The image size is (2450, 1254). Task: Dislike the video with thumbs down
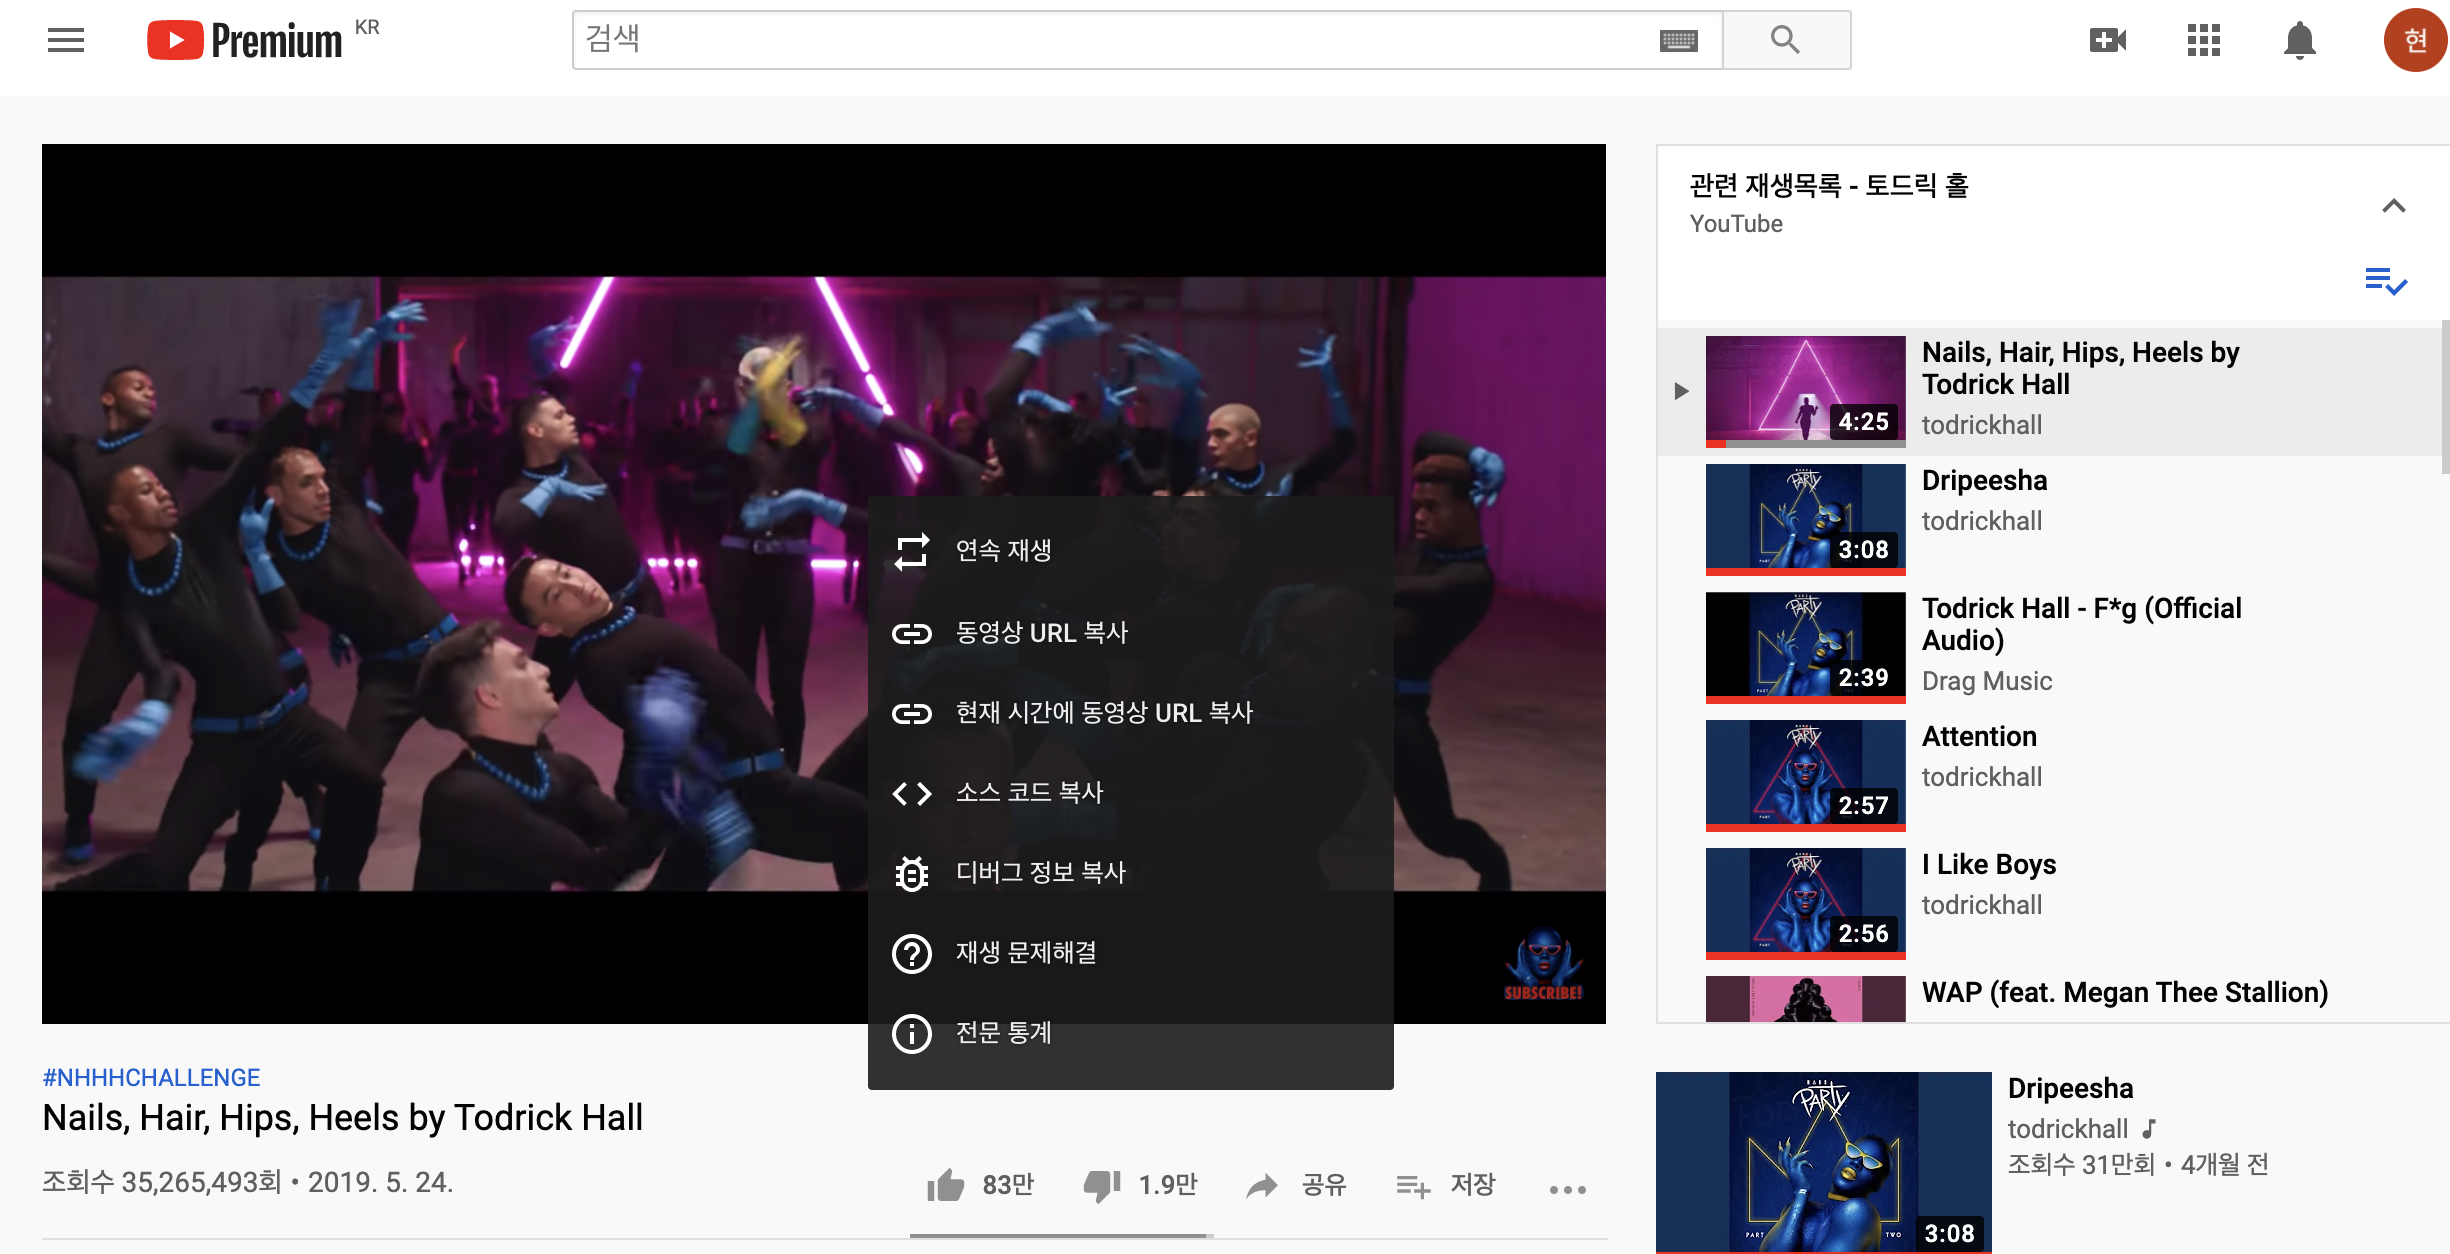point(1102,1186)
